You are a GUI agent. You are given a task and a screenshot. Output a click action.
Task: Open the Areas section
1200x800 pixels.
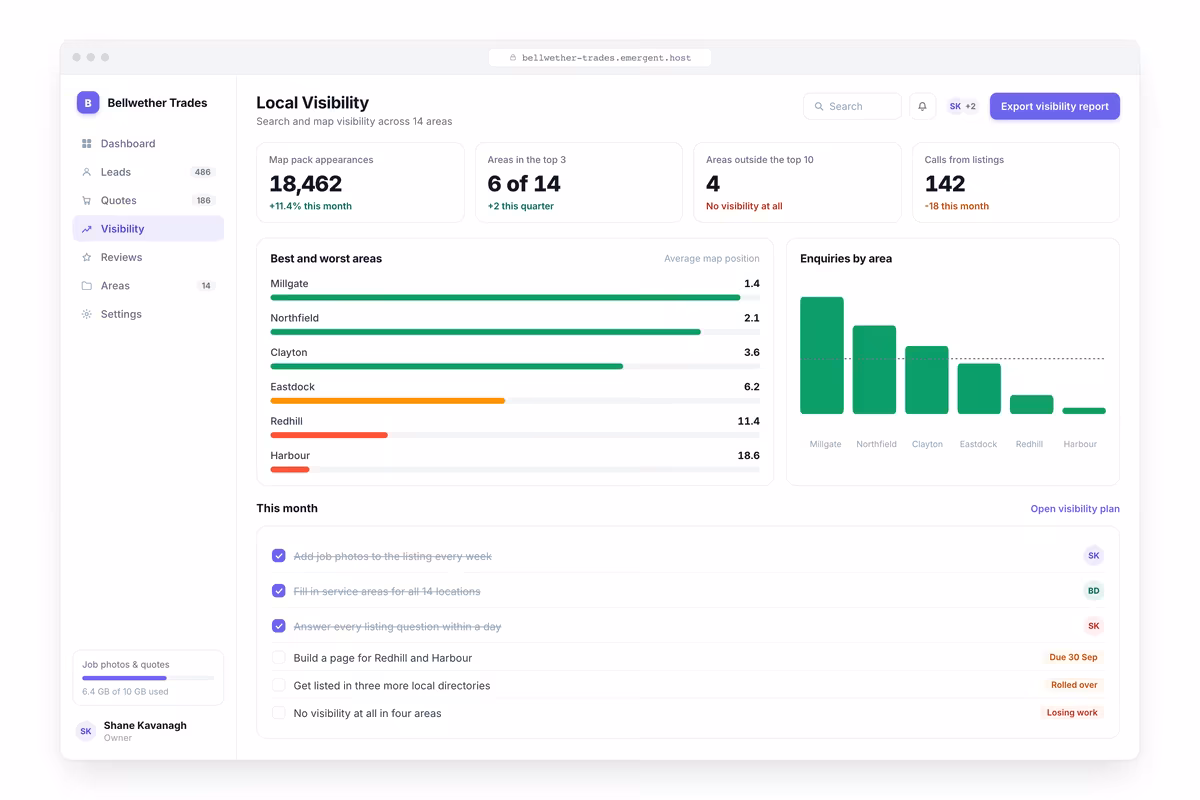[148, 286]
